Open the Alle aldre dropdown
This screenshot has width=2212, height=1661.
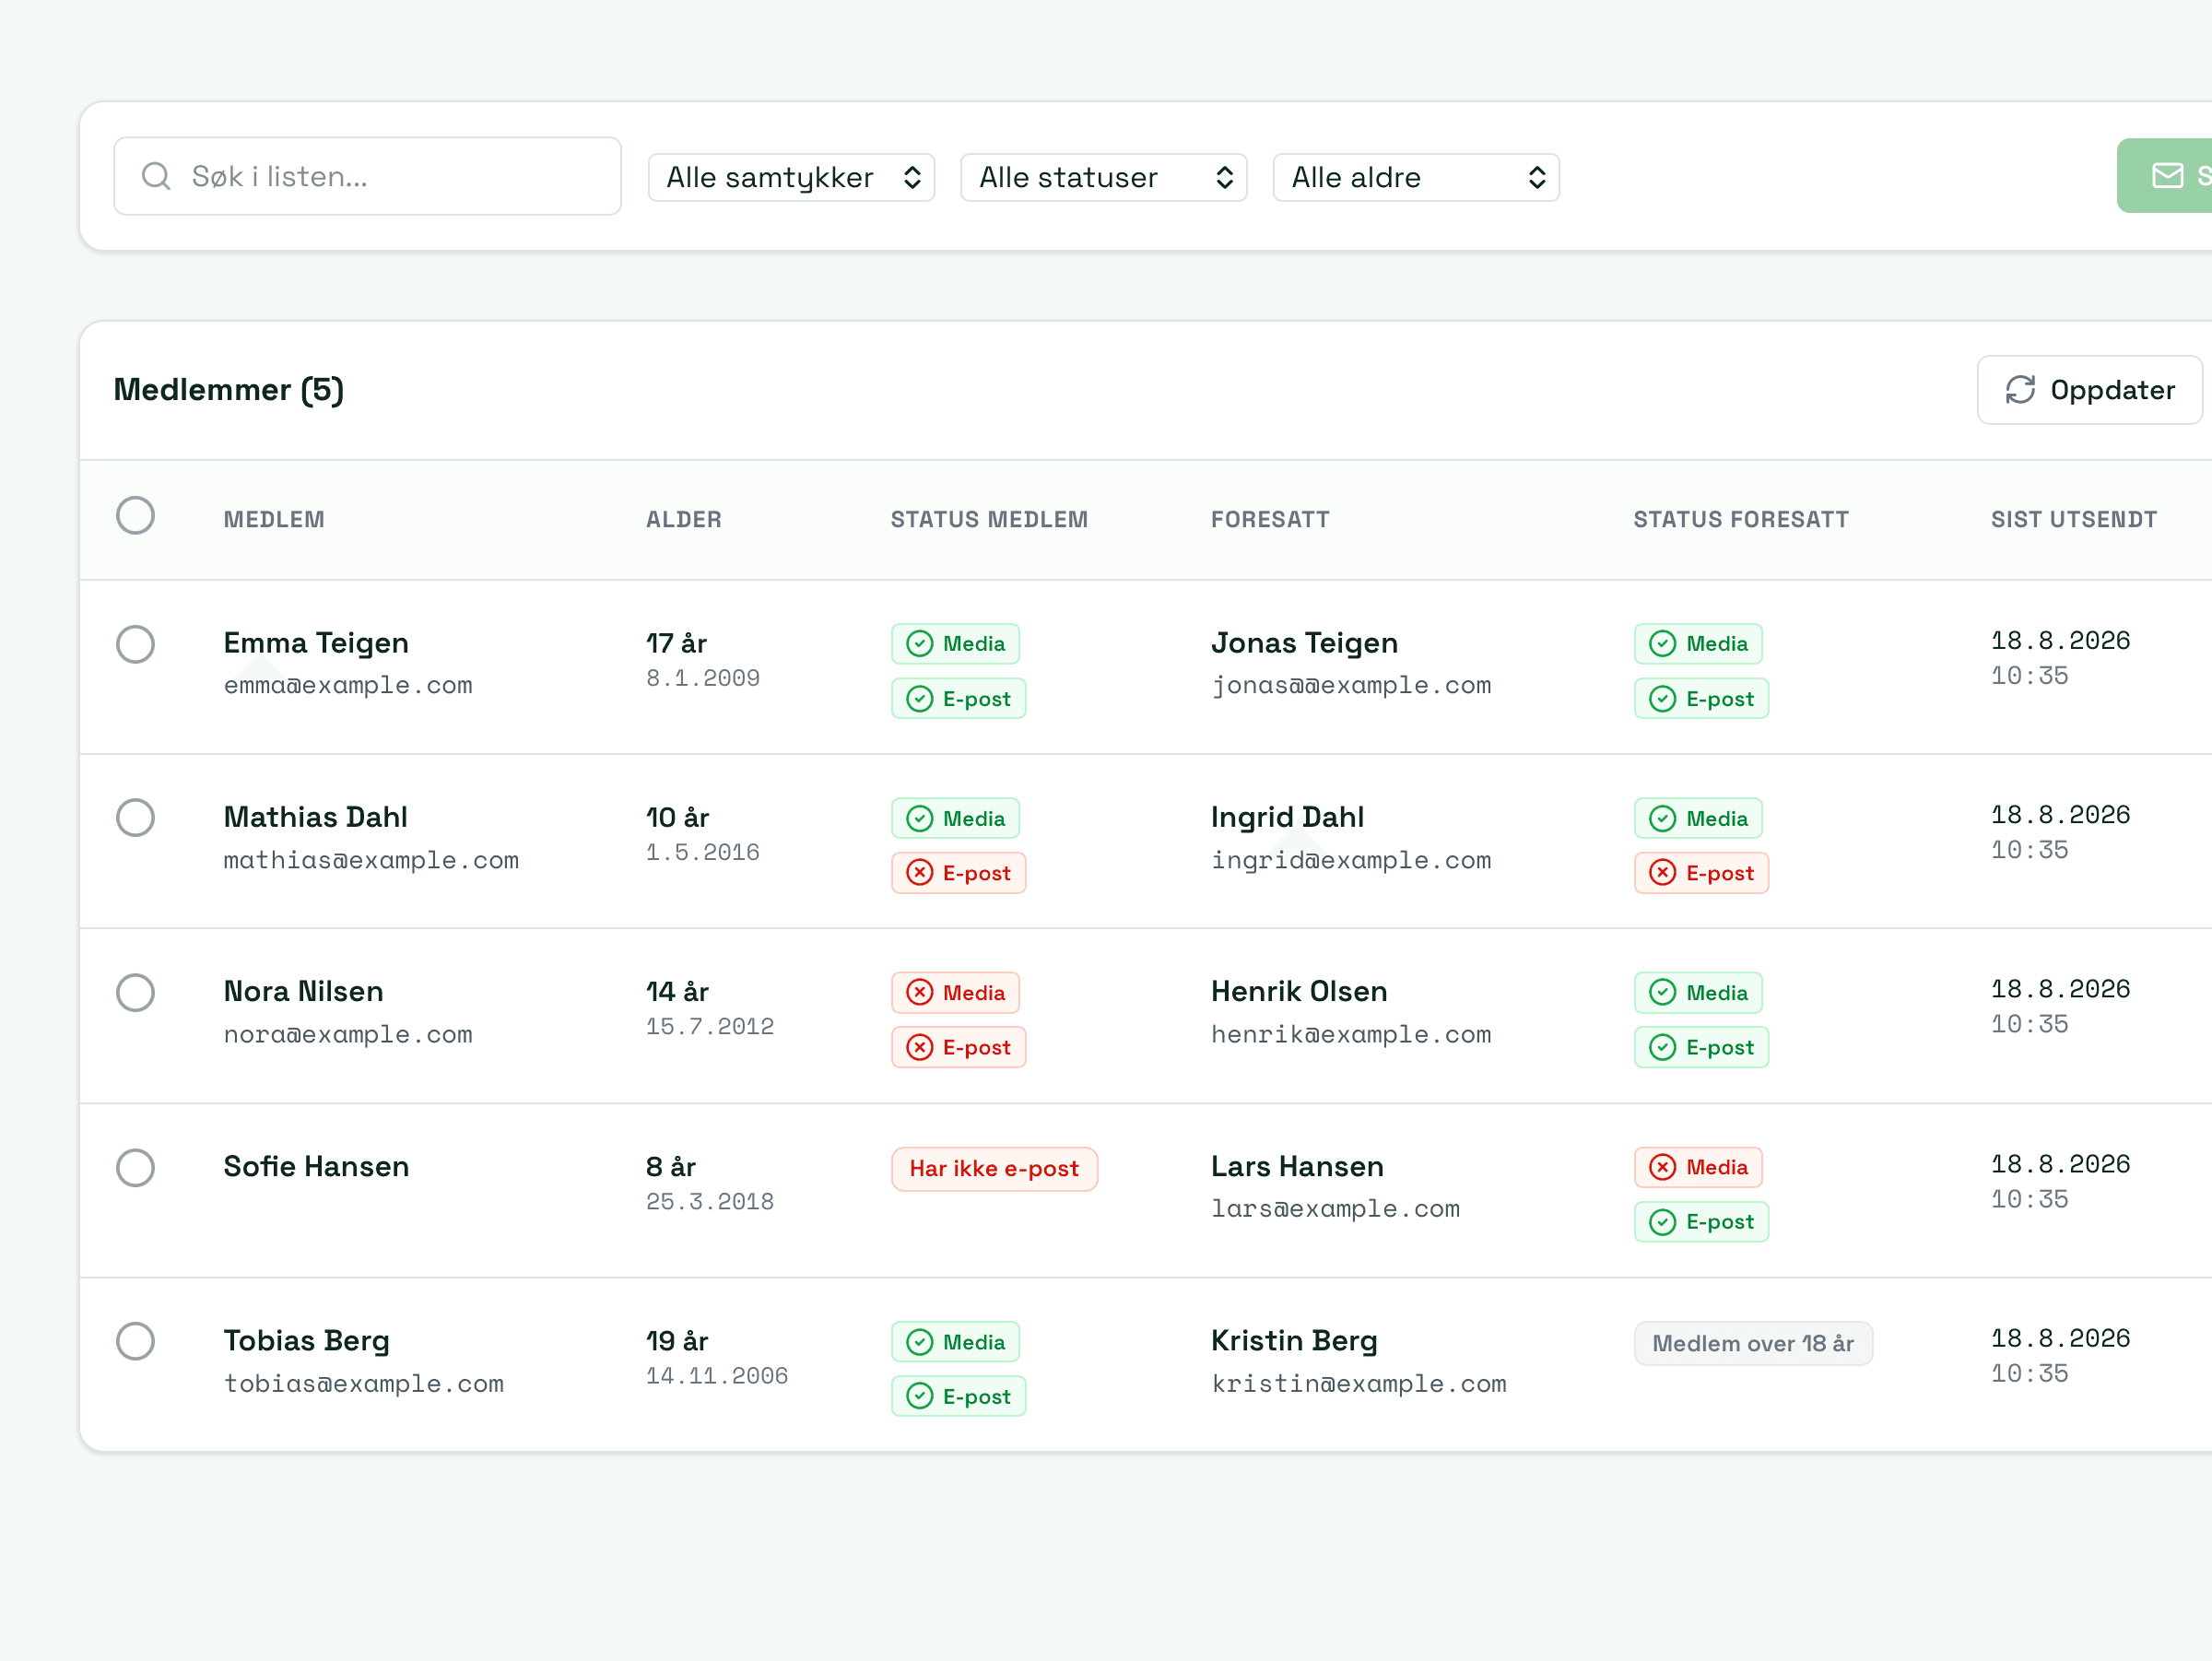point(1416,178)
